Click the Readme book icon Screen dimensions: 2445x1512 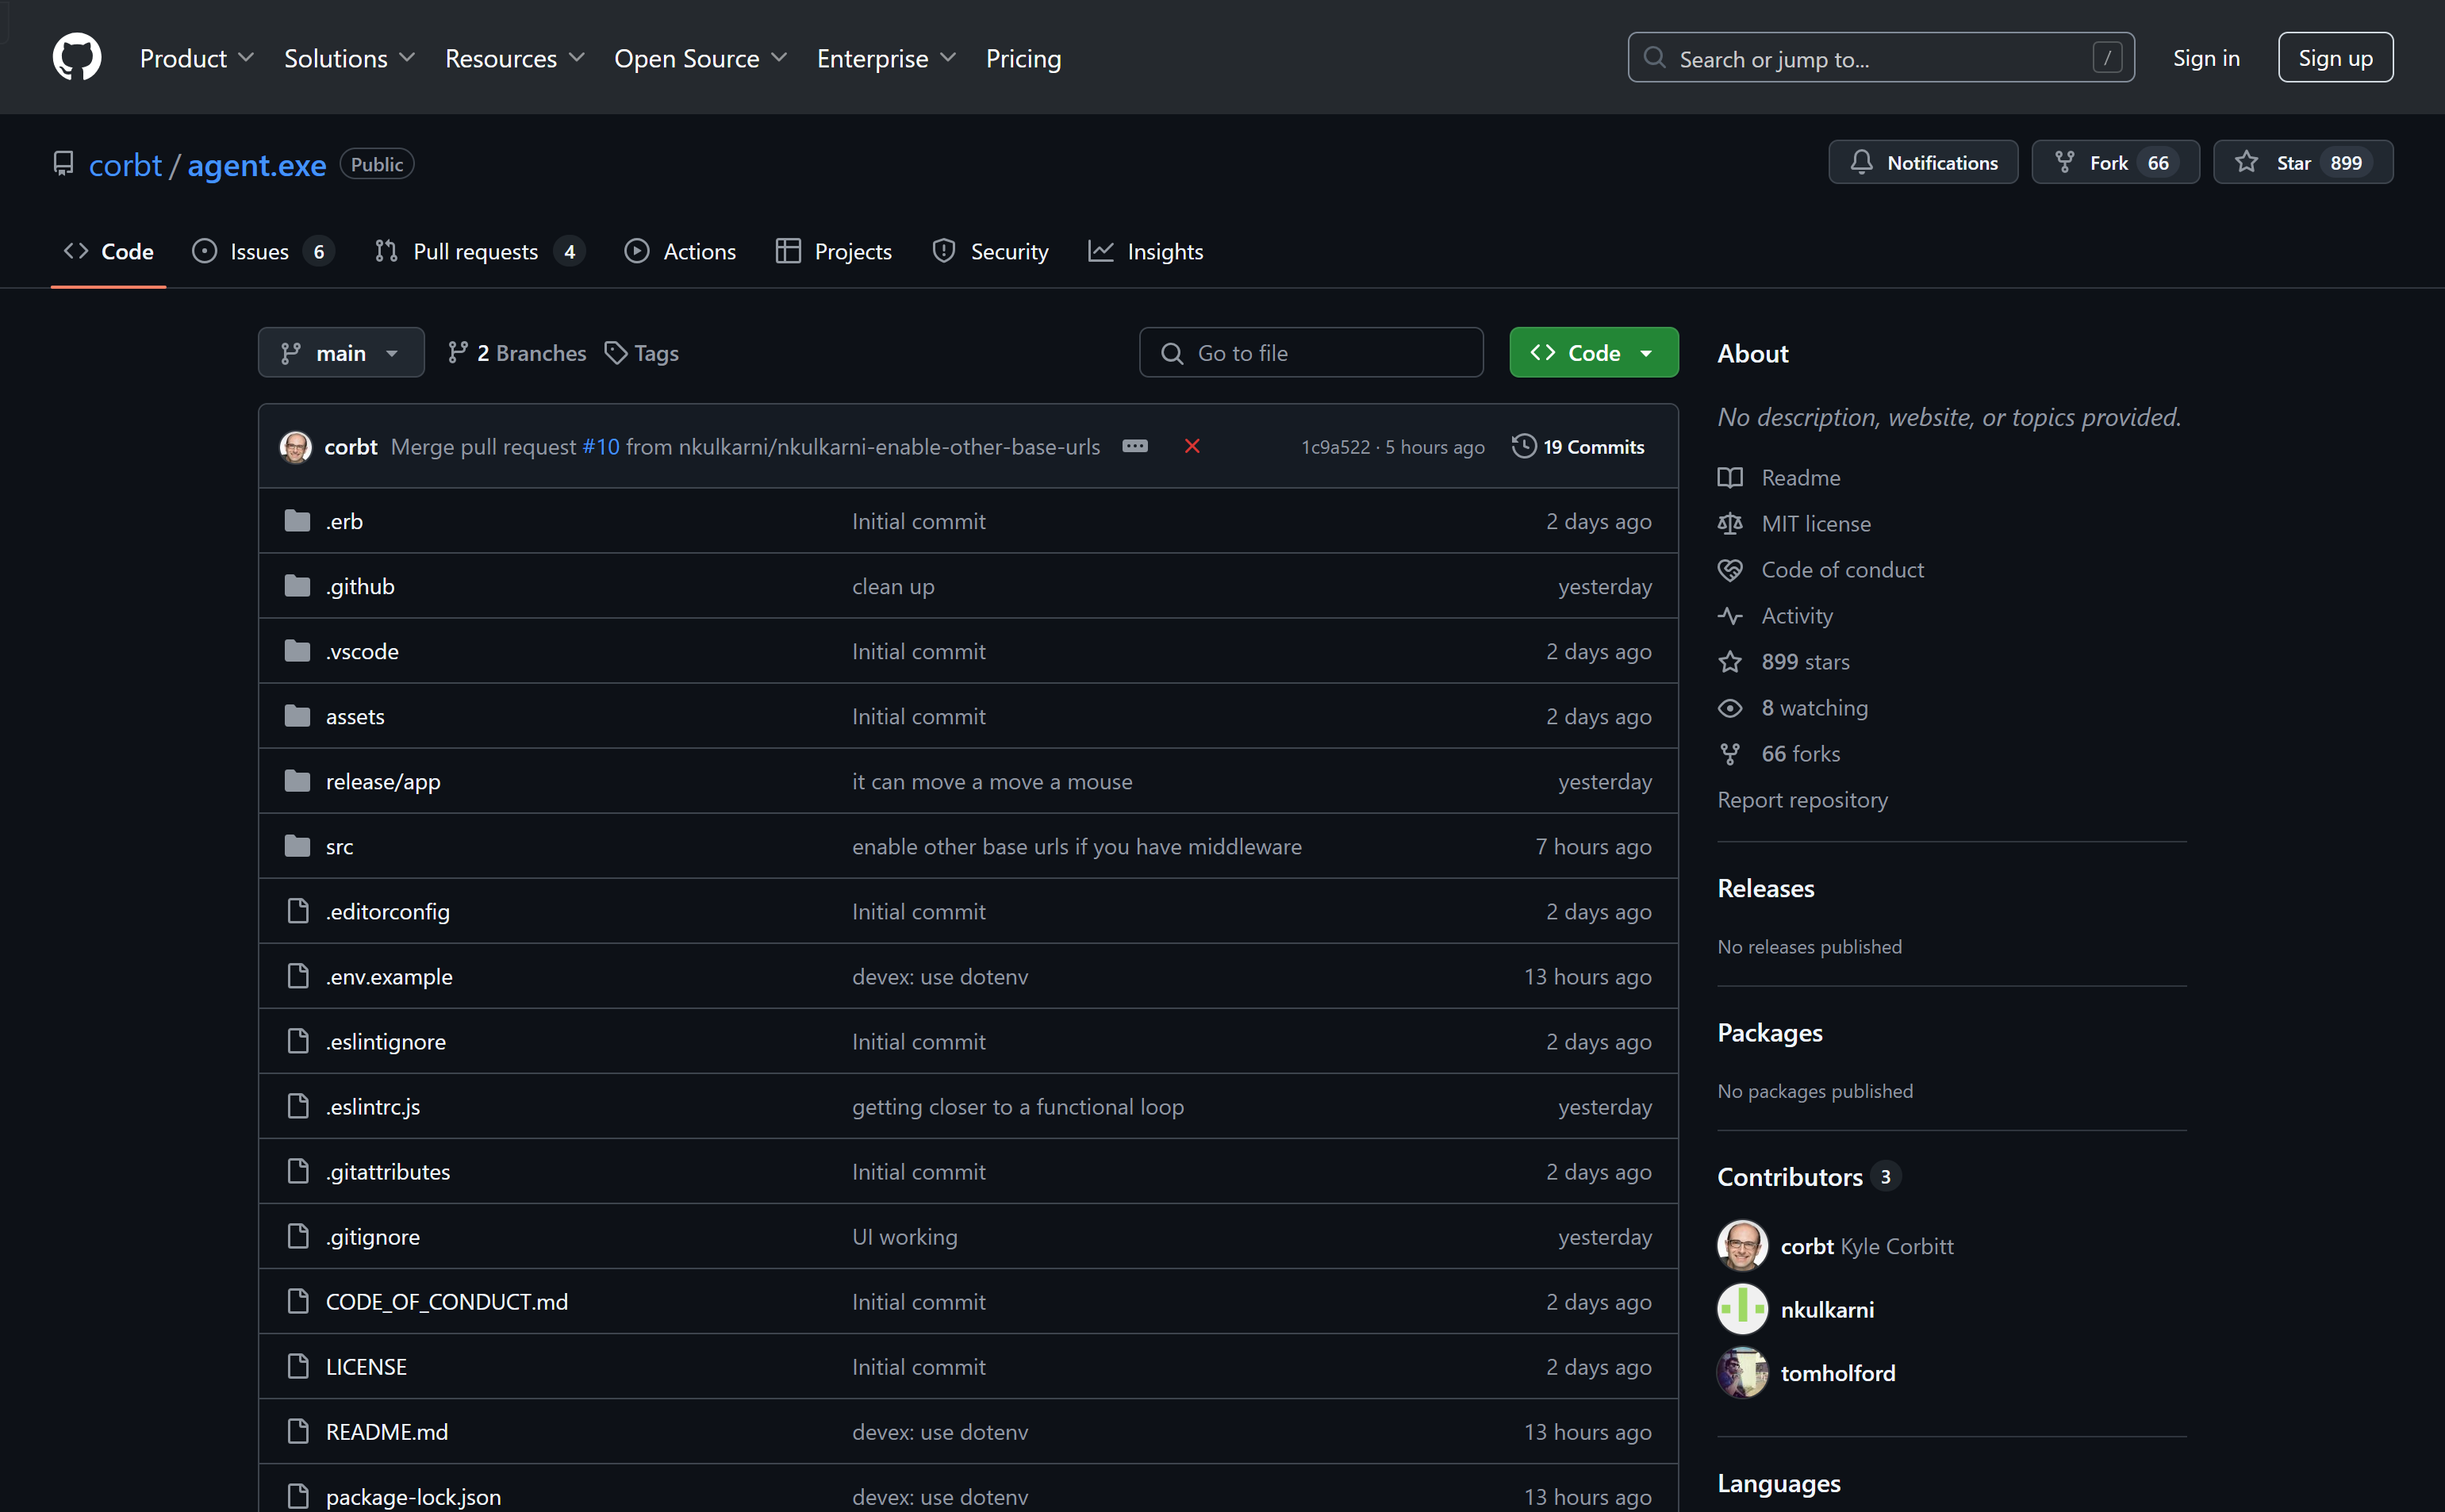tap(1730, 477)
